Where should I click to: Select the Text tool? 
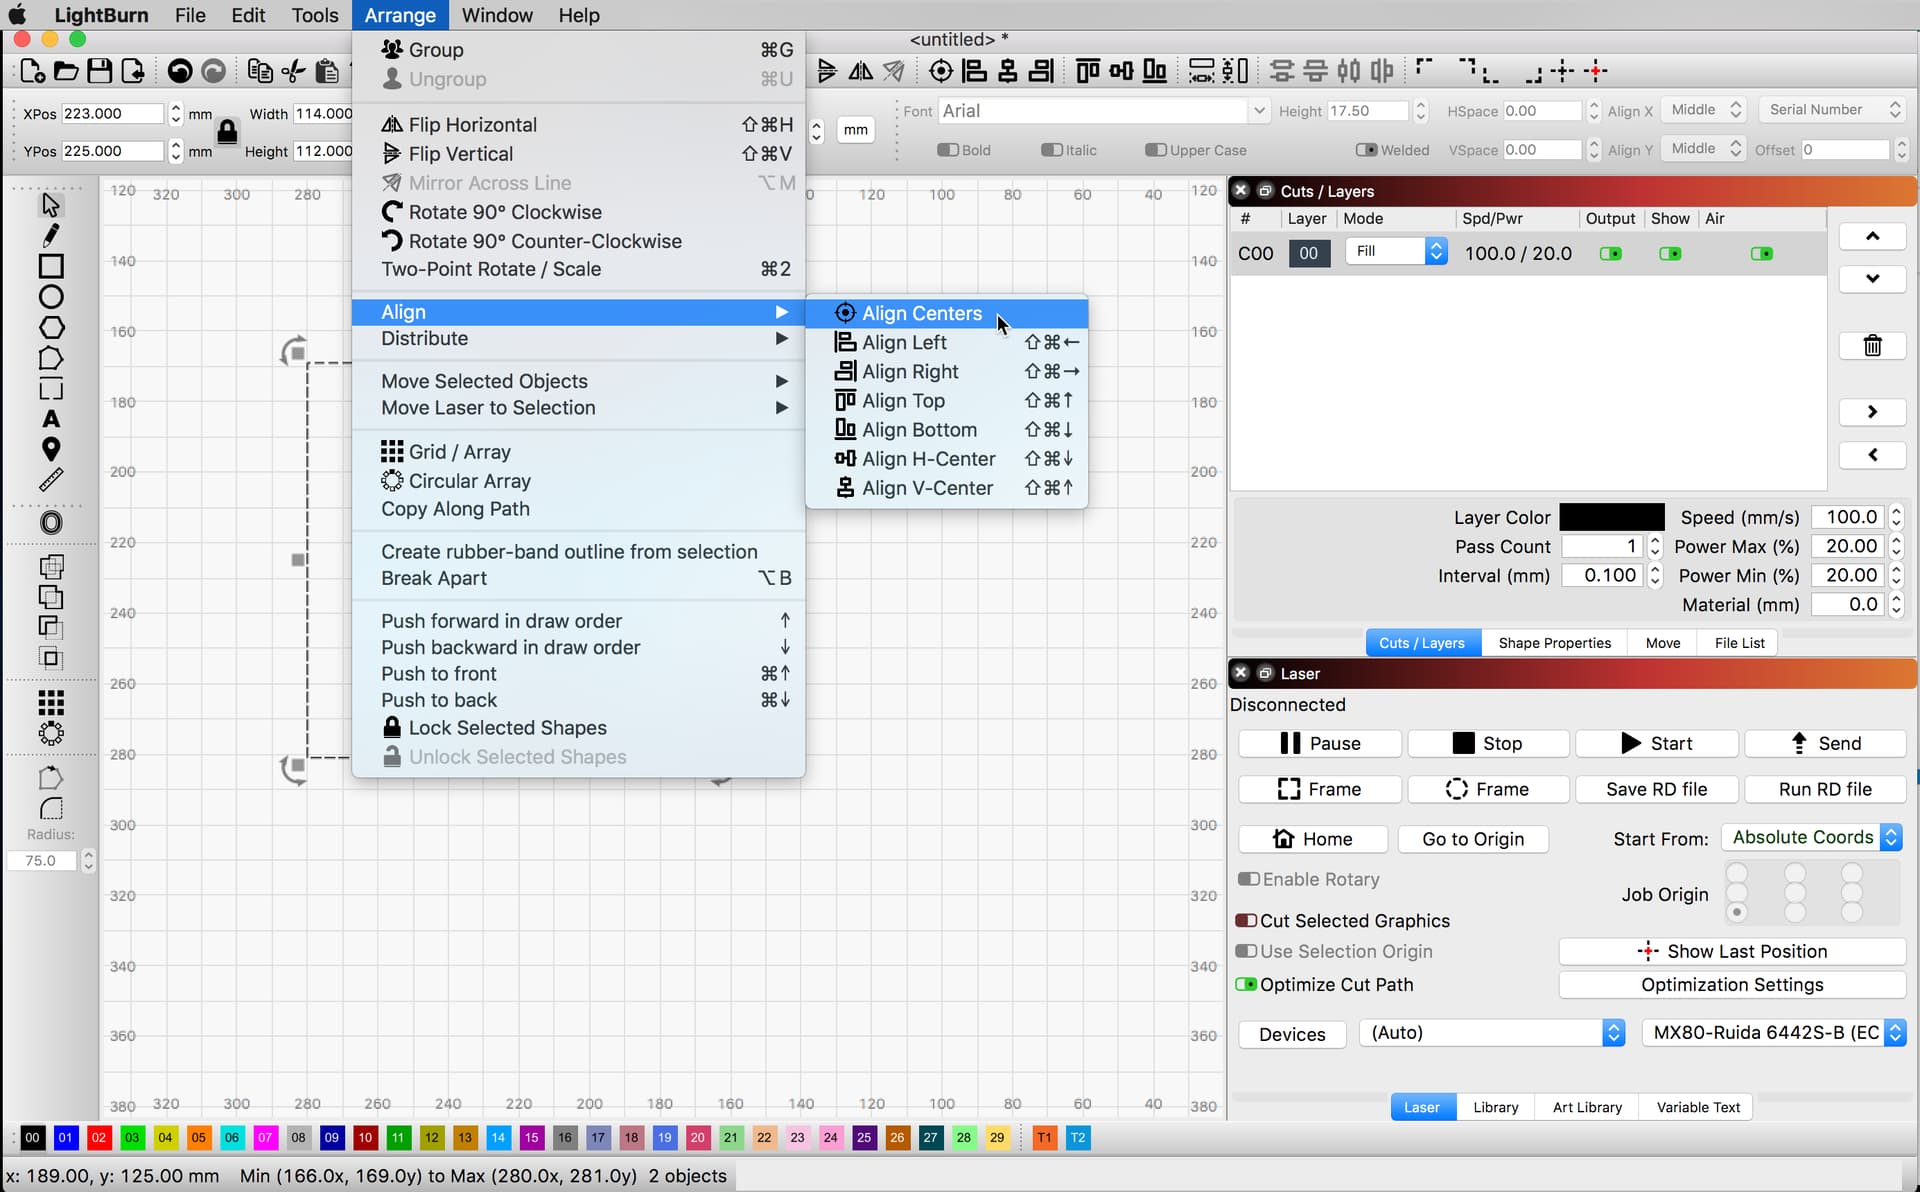coord(51,419)
